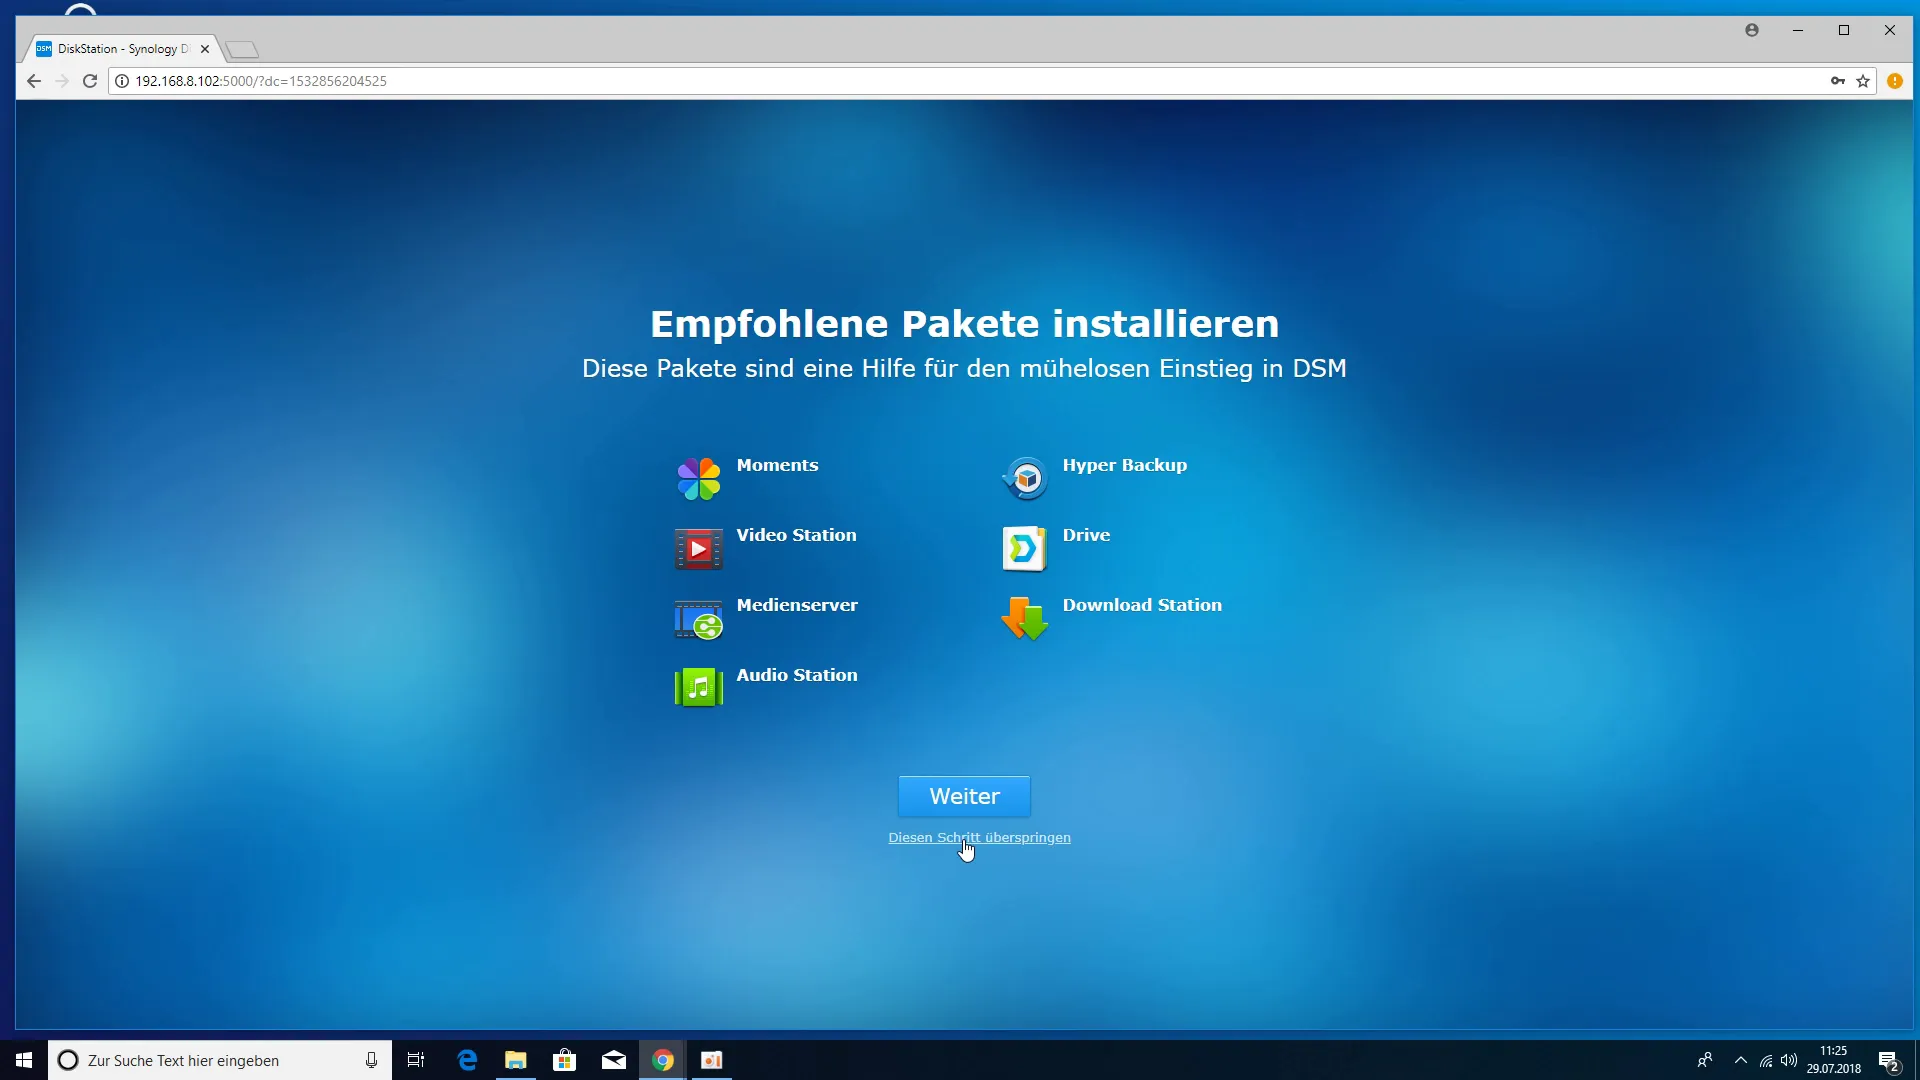1920x1080 pixels.
Task: Select the Medienserver label
Action: (797, 605)
